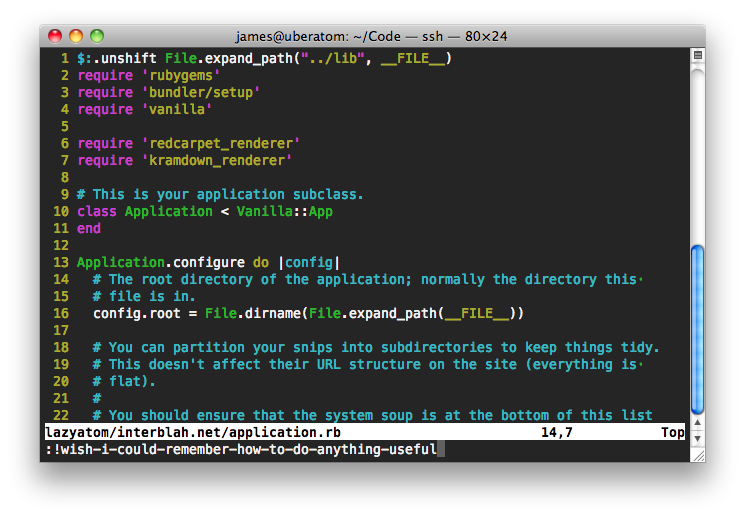Click the text 'redcarpet_renderer' on line 6
The image size is (745, 517).
pos(221,144)
